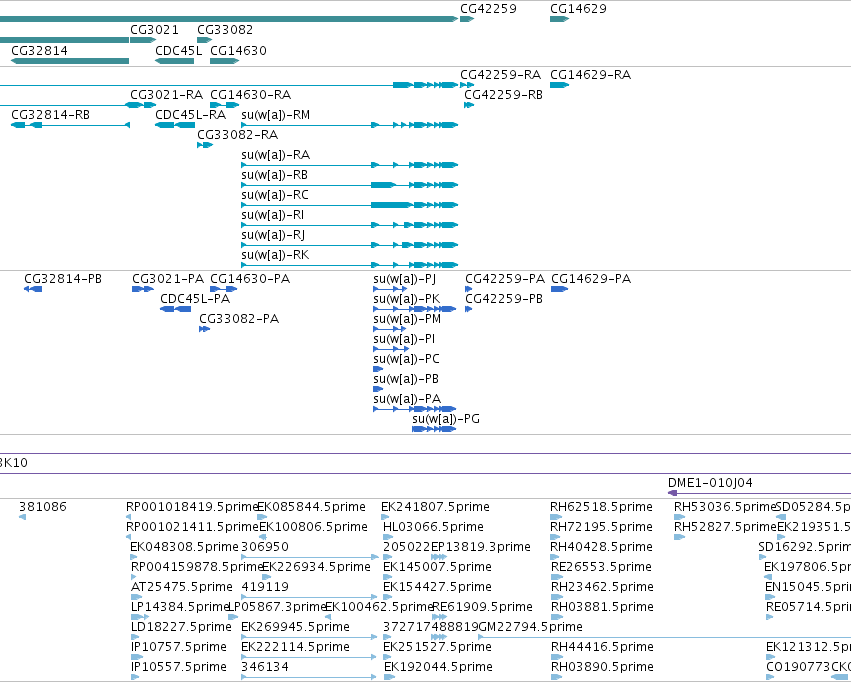
Task: Select the RH44416.5prime EST label
Action: [602, 647]
